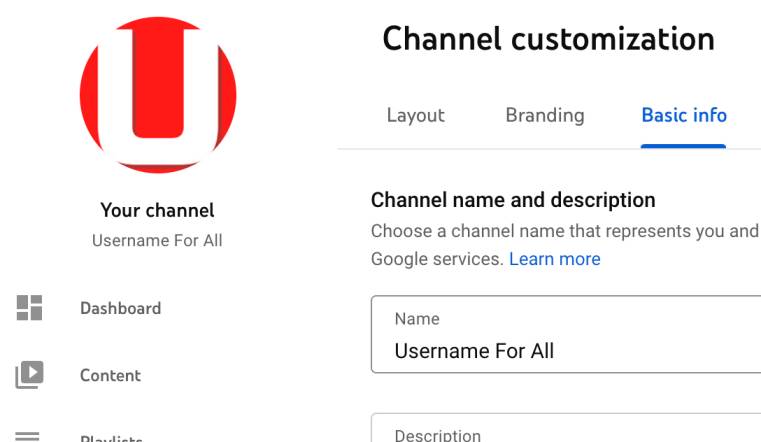
Task: Click the channel name text 'Username For All' in the Name field
Action: pos(474,351)
